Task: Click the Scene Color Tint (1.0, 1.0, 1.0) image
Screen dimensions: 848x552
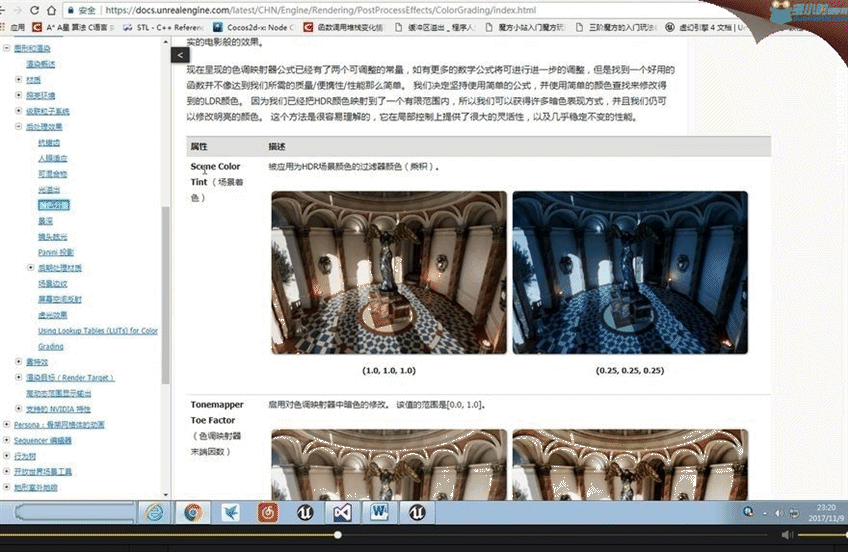Action: tap(389, 272)
